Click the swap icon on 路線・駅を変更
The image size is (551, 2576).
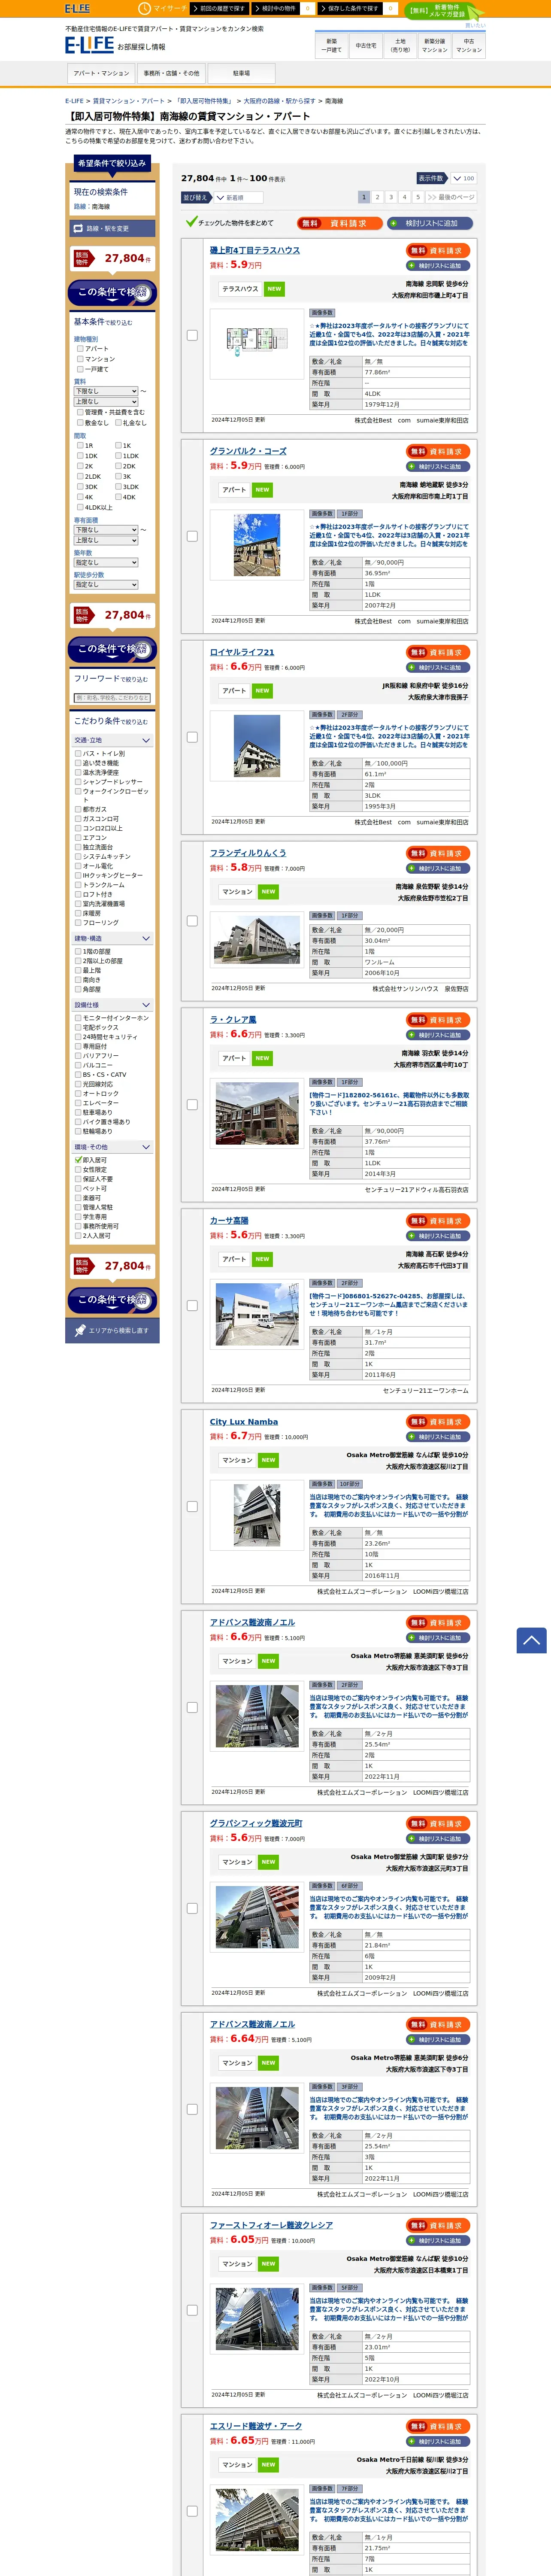78,228
